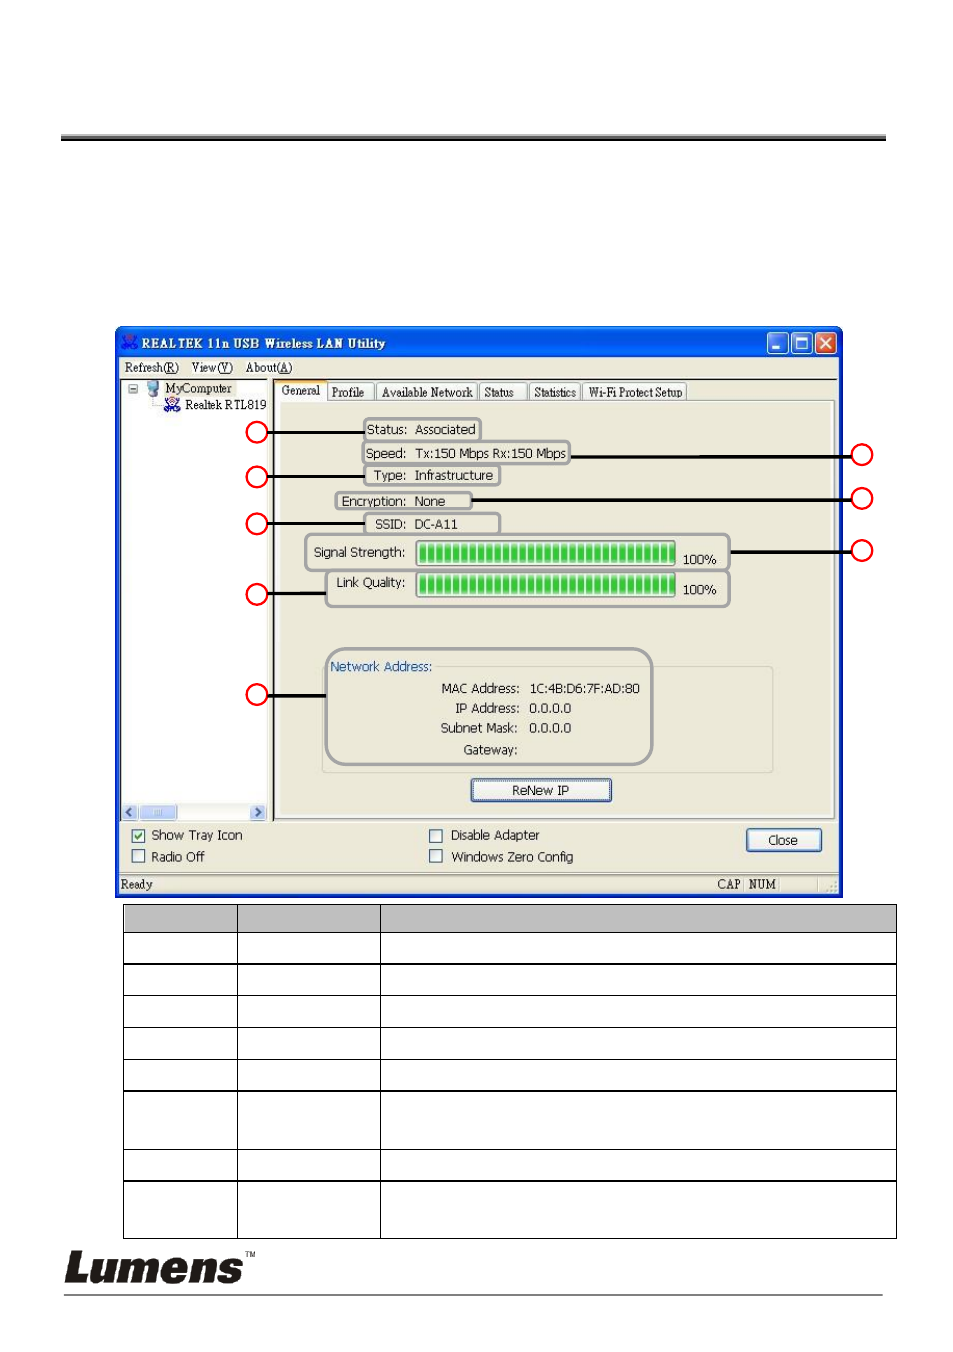Check the Disable Adapter checkbox
Image resolution: width=953 pixels, height=1352 pixels.
pyautogui.click(x=436, y=835)
